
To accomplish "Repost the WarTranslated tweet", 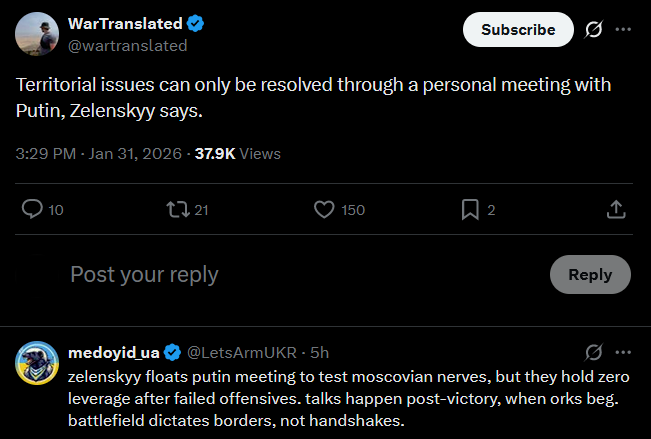I will point(176,209).
